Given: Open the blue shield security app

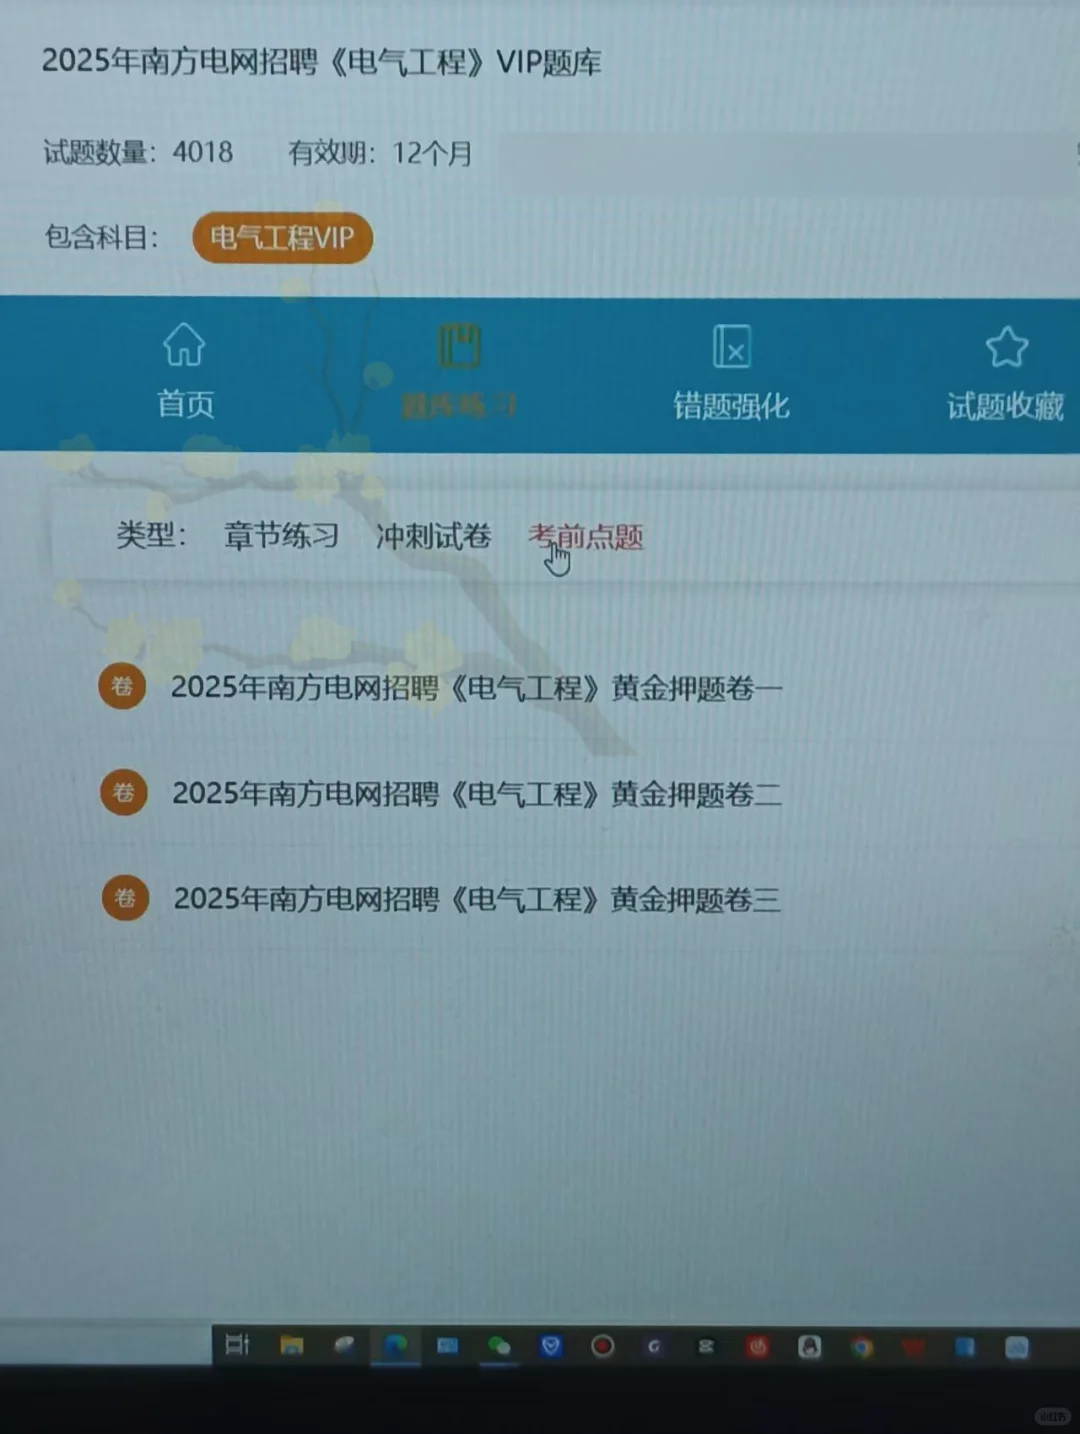Looking at the screenshot, I should click(550, 1347).
